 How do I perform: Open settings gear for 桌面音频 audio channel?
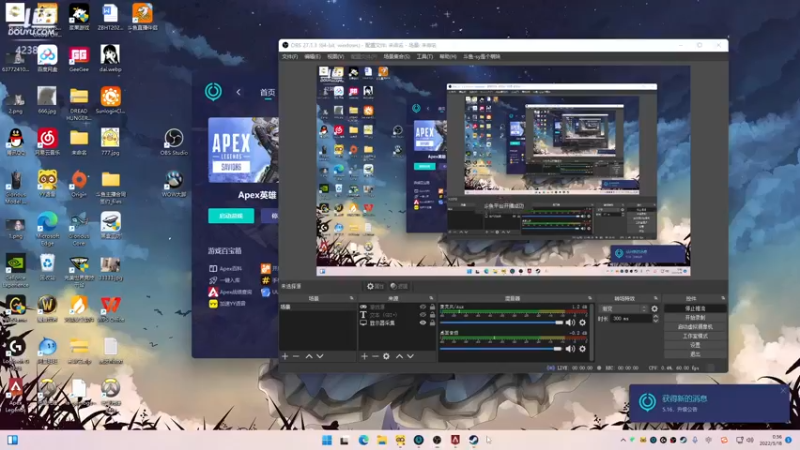point(582,349)
